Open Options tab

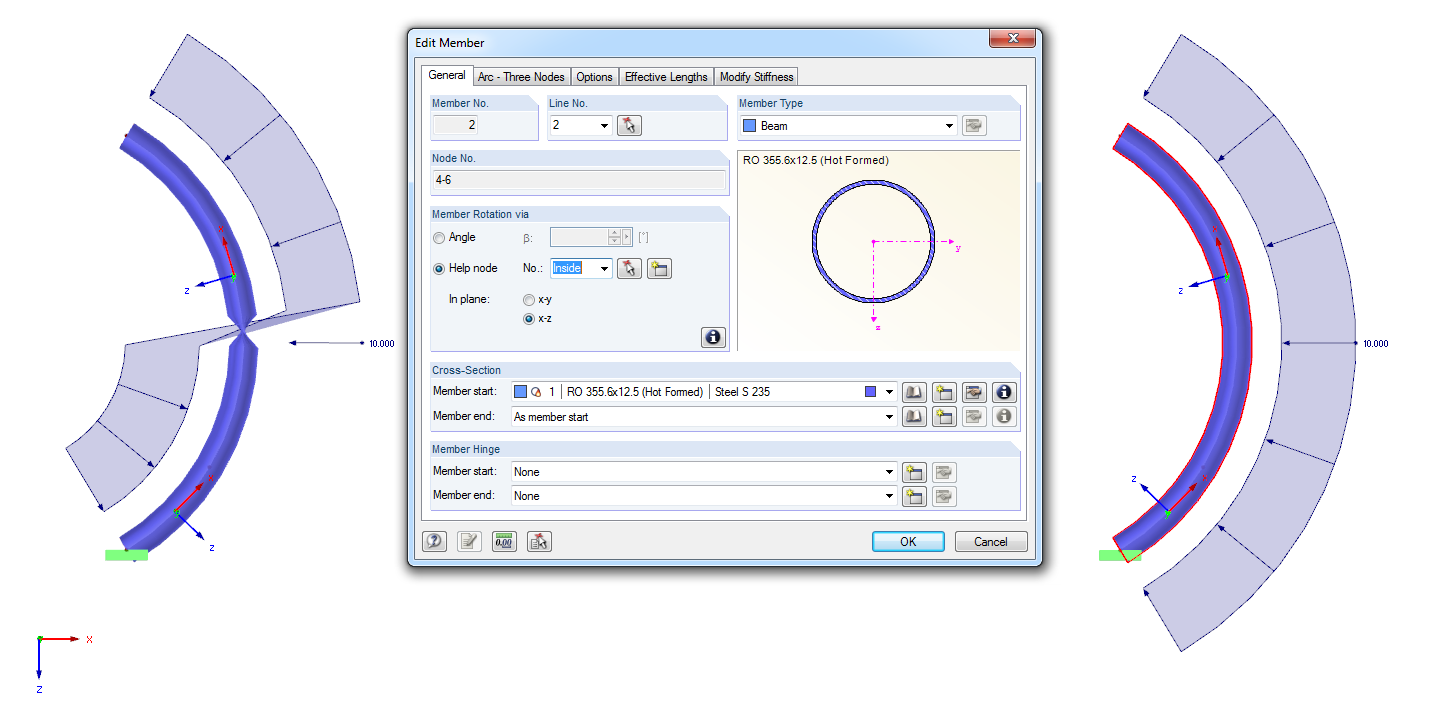point(594,77)
